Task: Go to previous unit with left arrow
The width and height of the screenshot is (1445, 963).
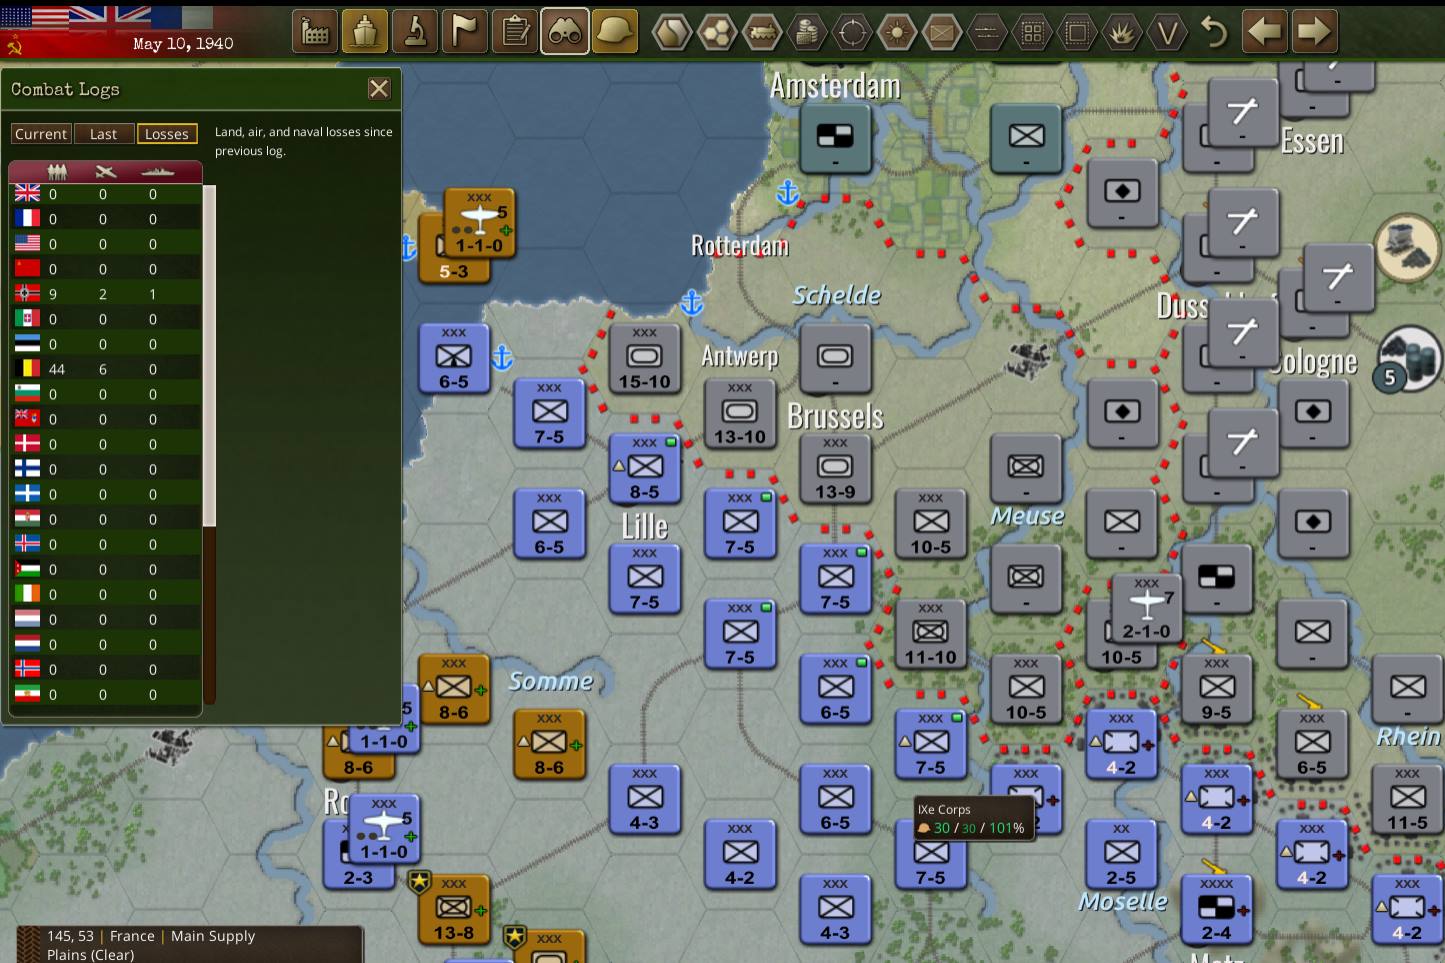Action: click(1264, 32)
